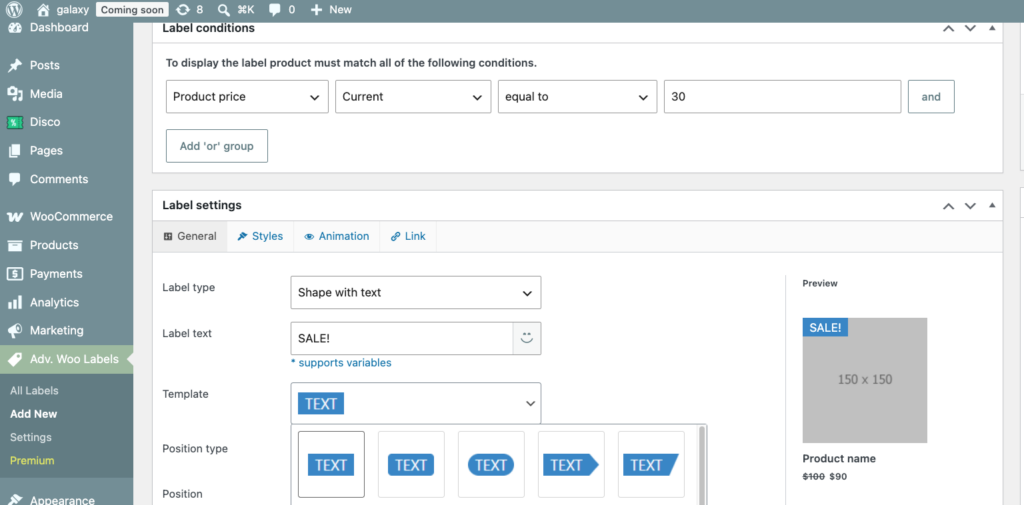Click the template list scrollbar
Screen dimensions: 1024x505
[x=702, y=465]
